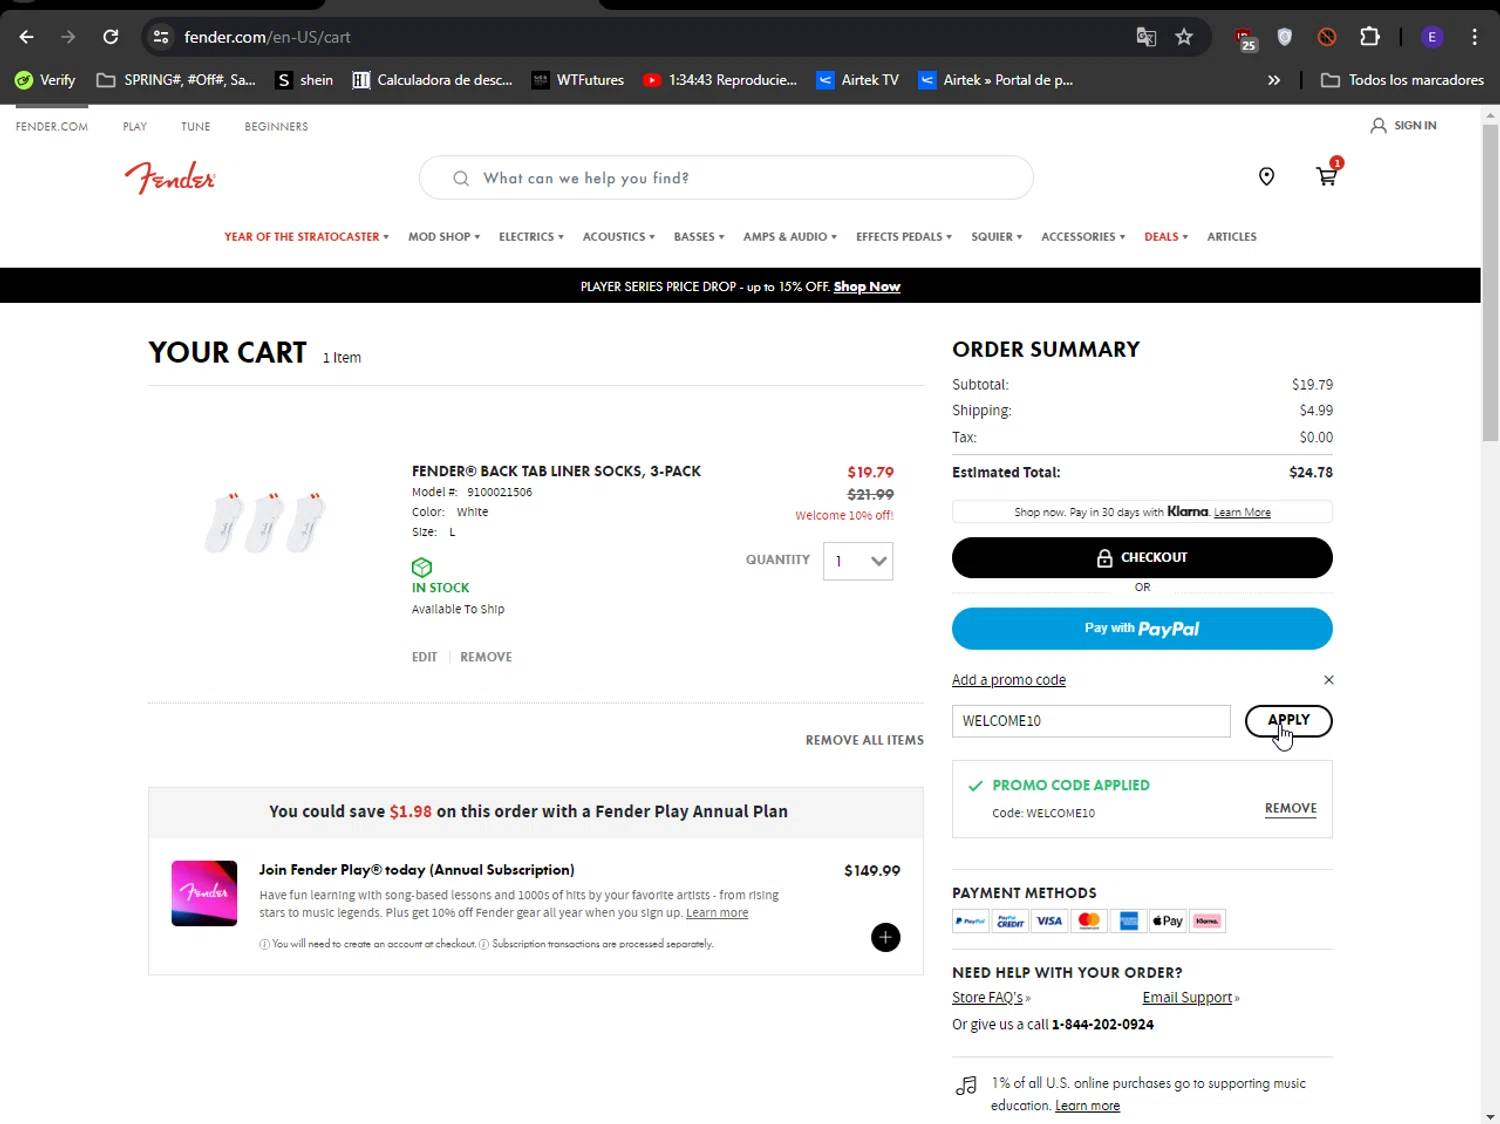Open the Play top link
Viewport: 1500px width, 1124px height.
point(135,127)
